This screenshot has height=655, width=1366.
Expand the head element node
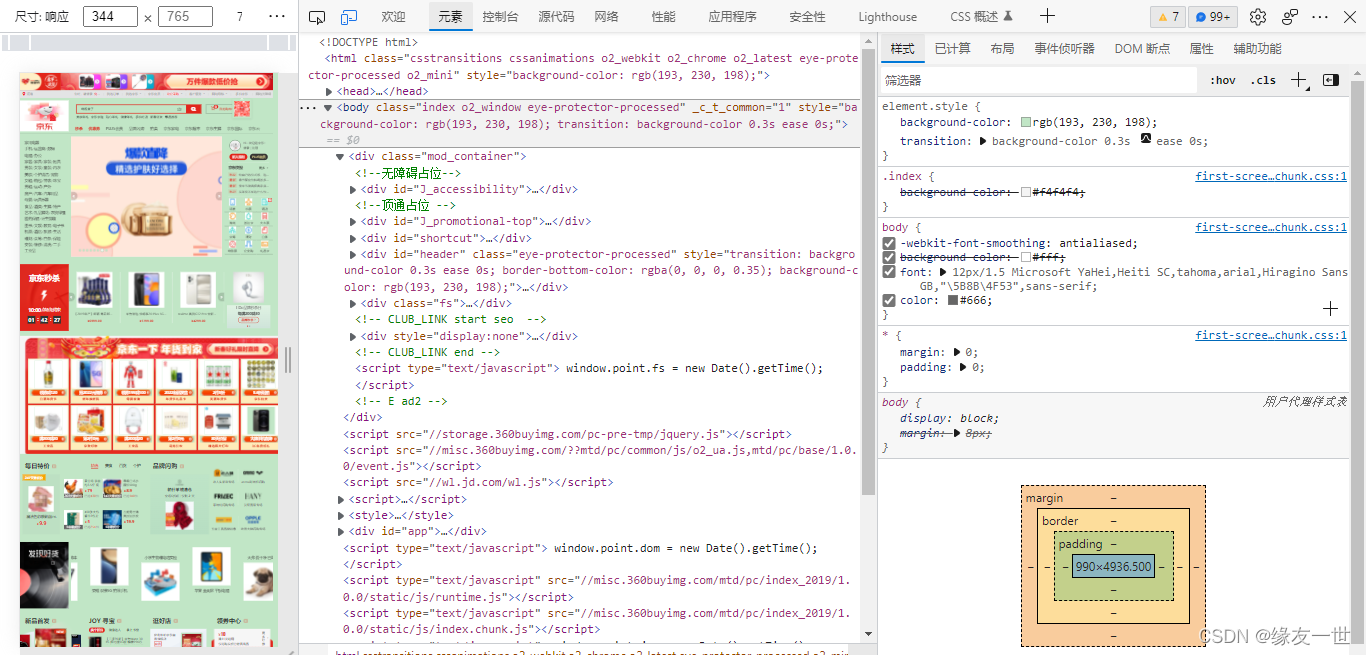(x=329, y=91)
